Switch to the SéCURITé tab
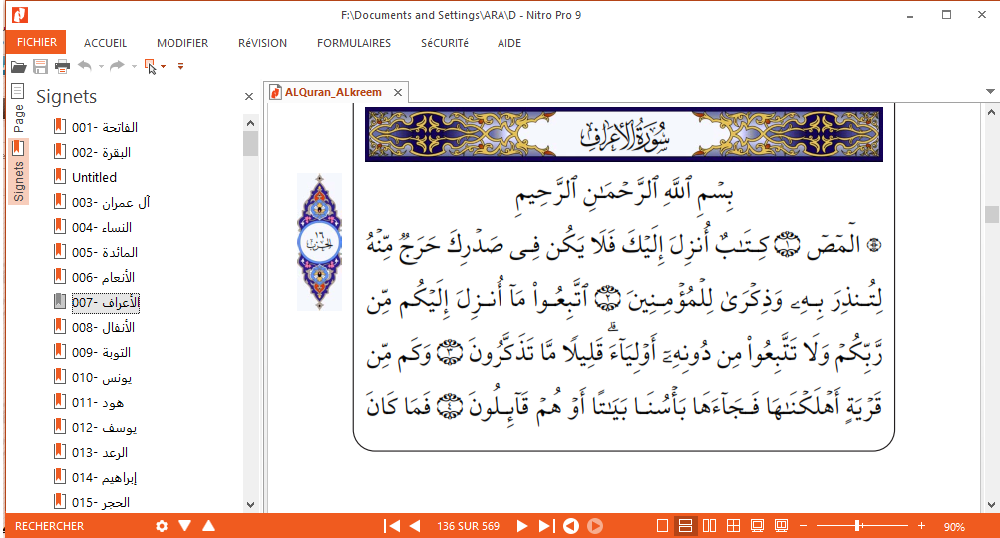This screenshot has width=1000, height=538. [x=445, y=43]
